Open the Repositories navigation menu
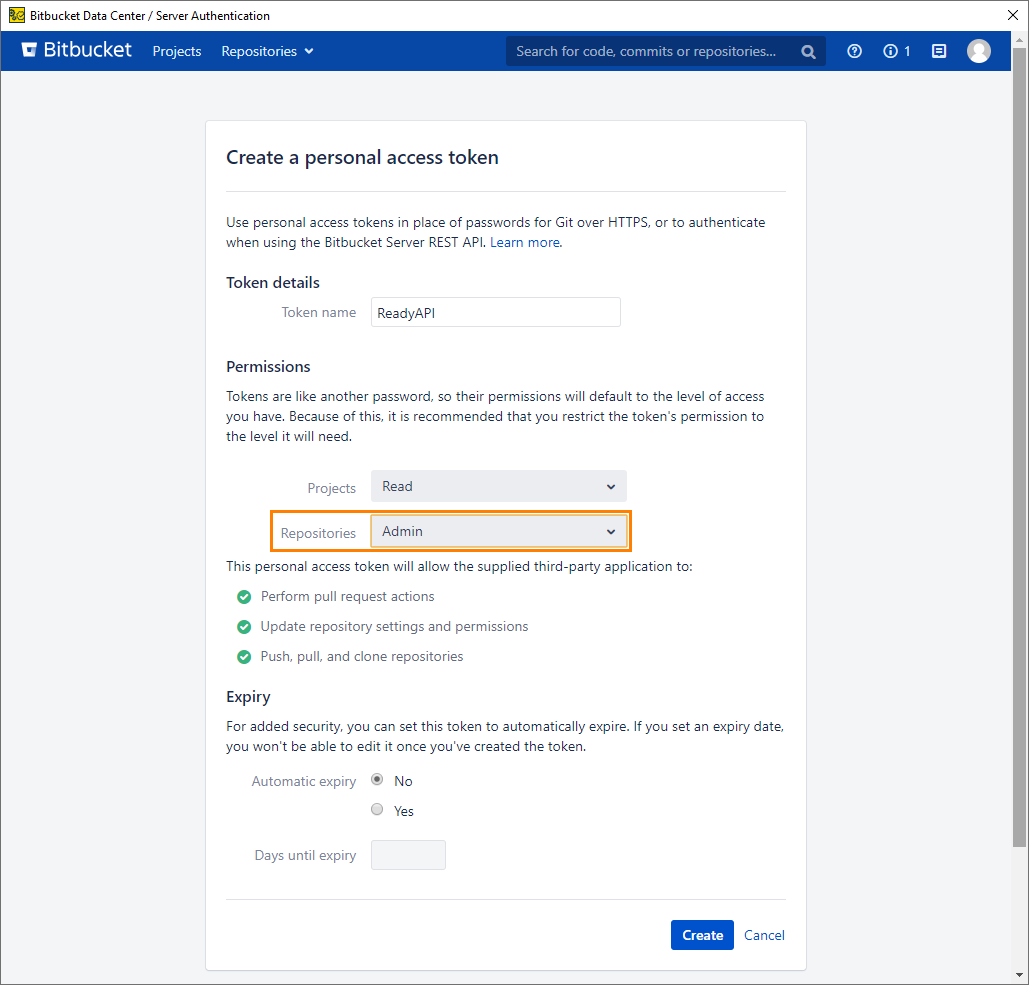The image size is (1029, 985). (x=259, y=50)
